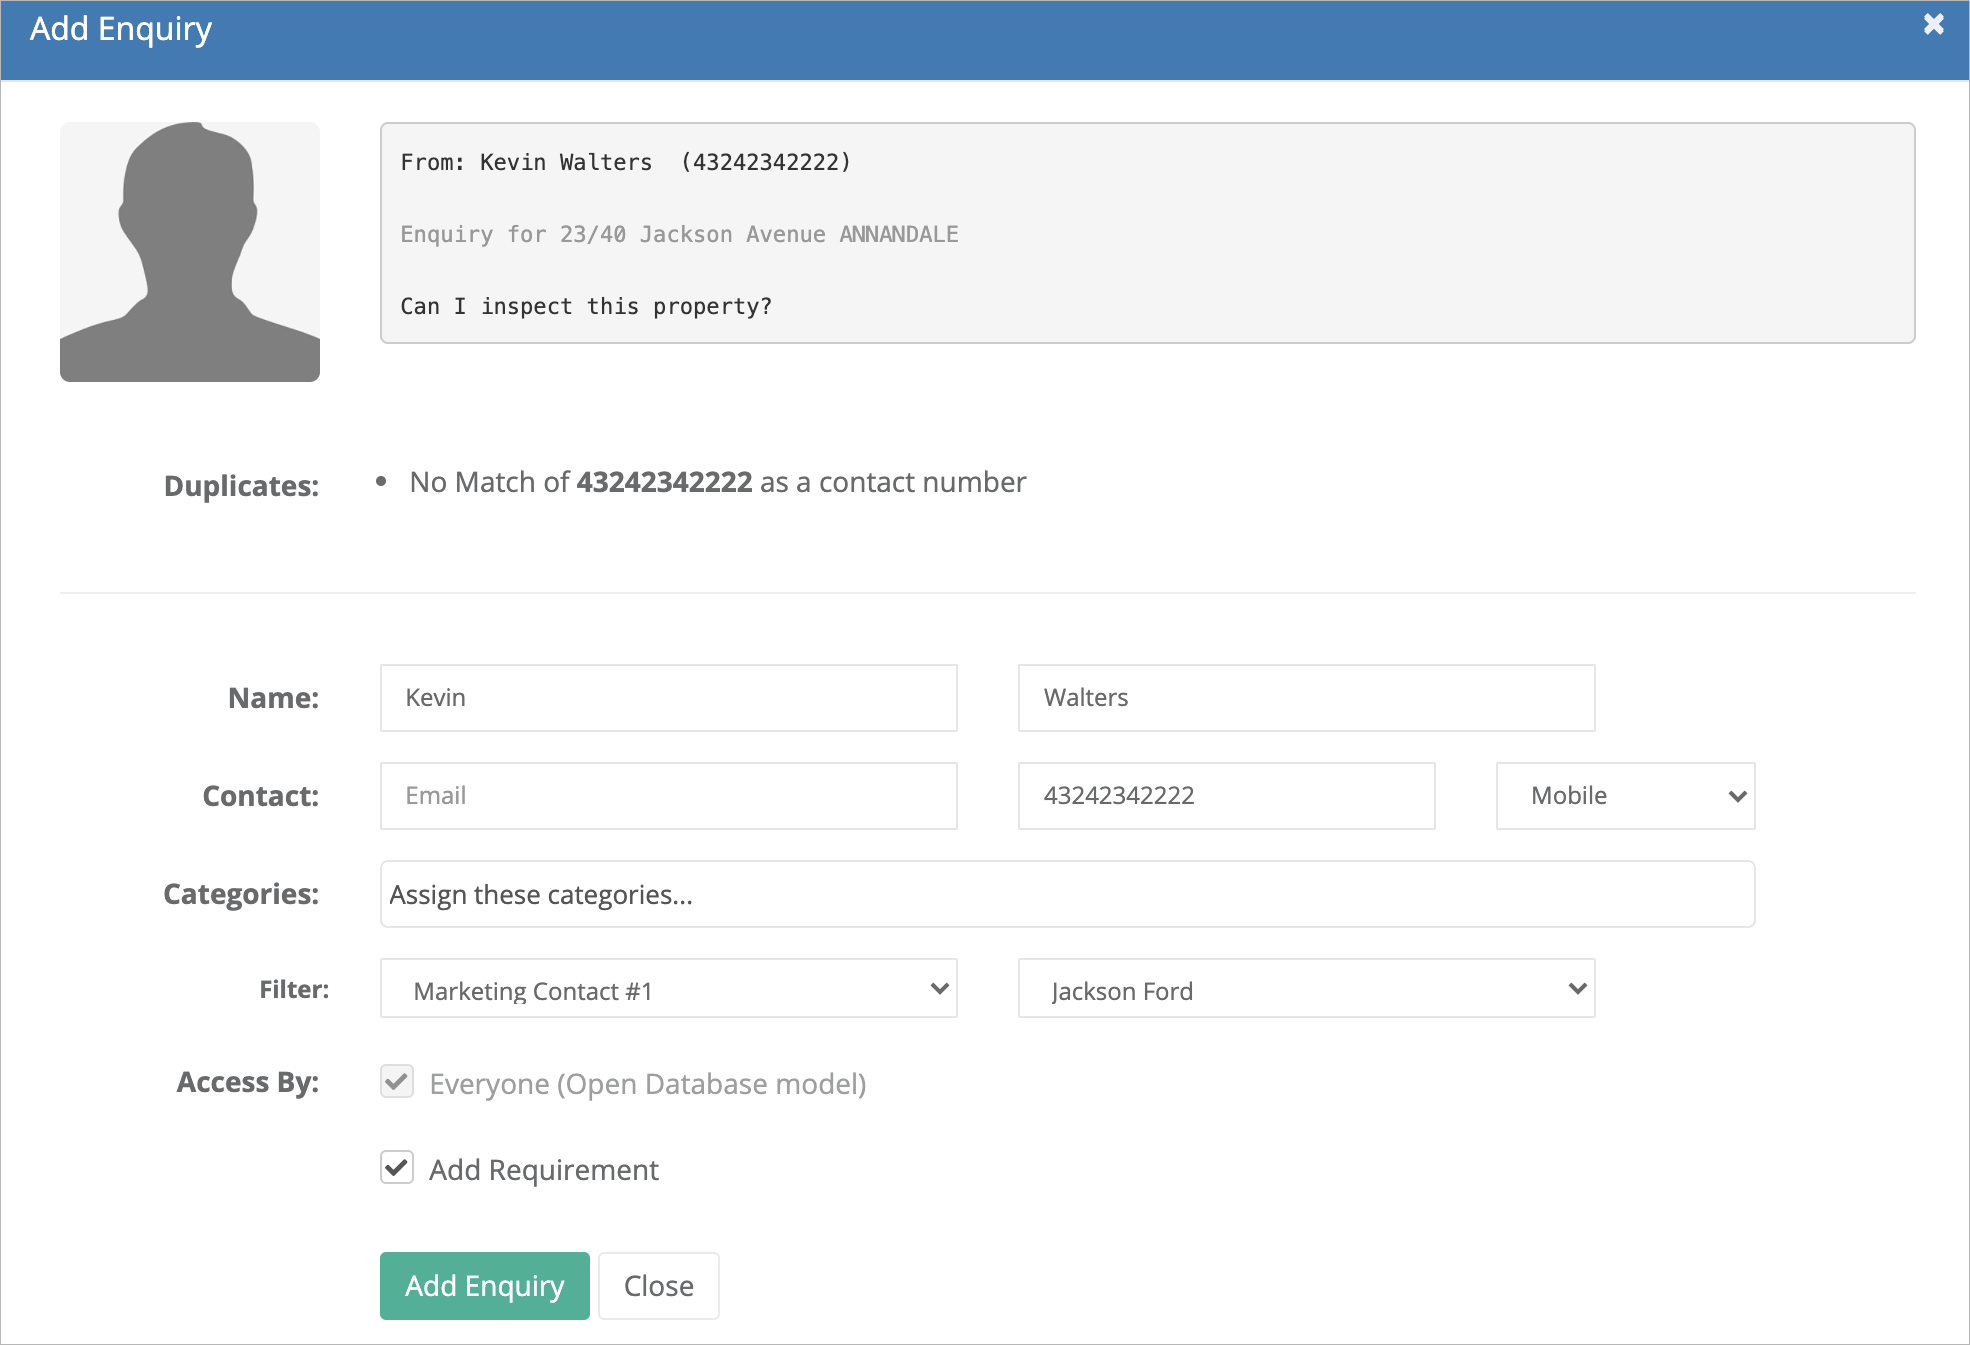Click the Close button
The image size is (1970, 1345).
pos(658,1285)
